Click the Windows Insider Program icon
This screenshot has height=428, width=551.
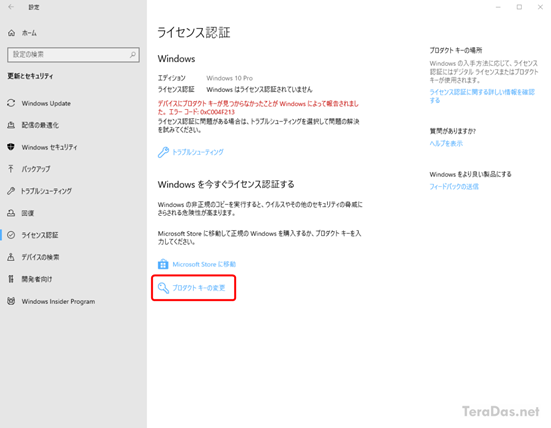pyautogui.click(x=11, y=301)
